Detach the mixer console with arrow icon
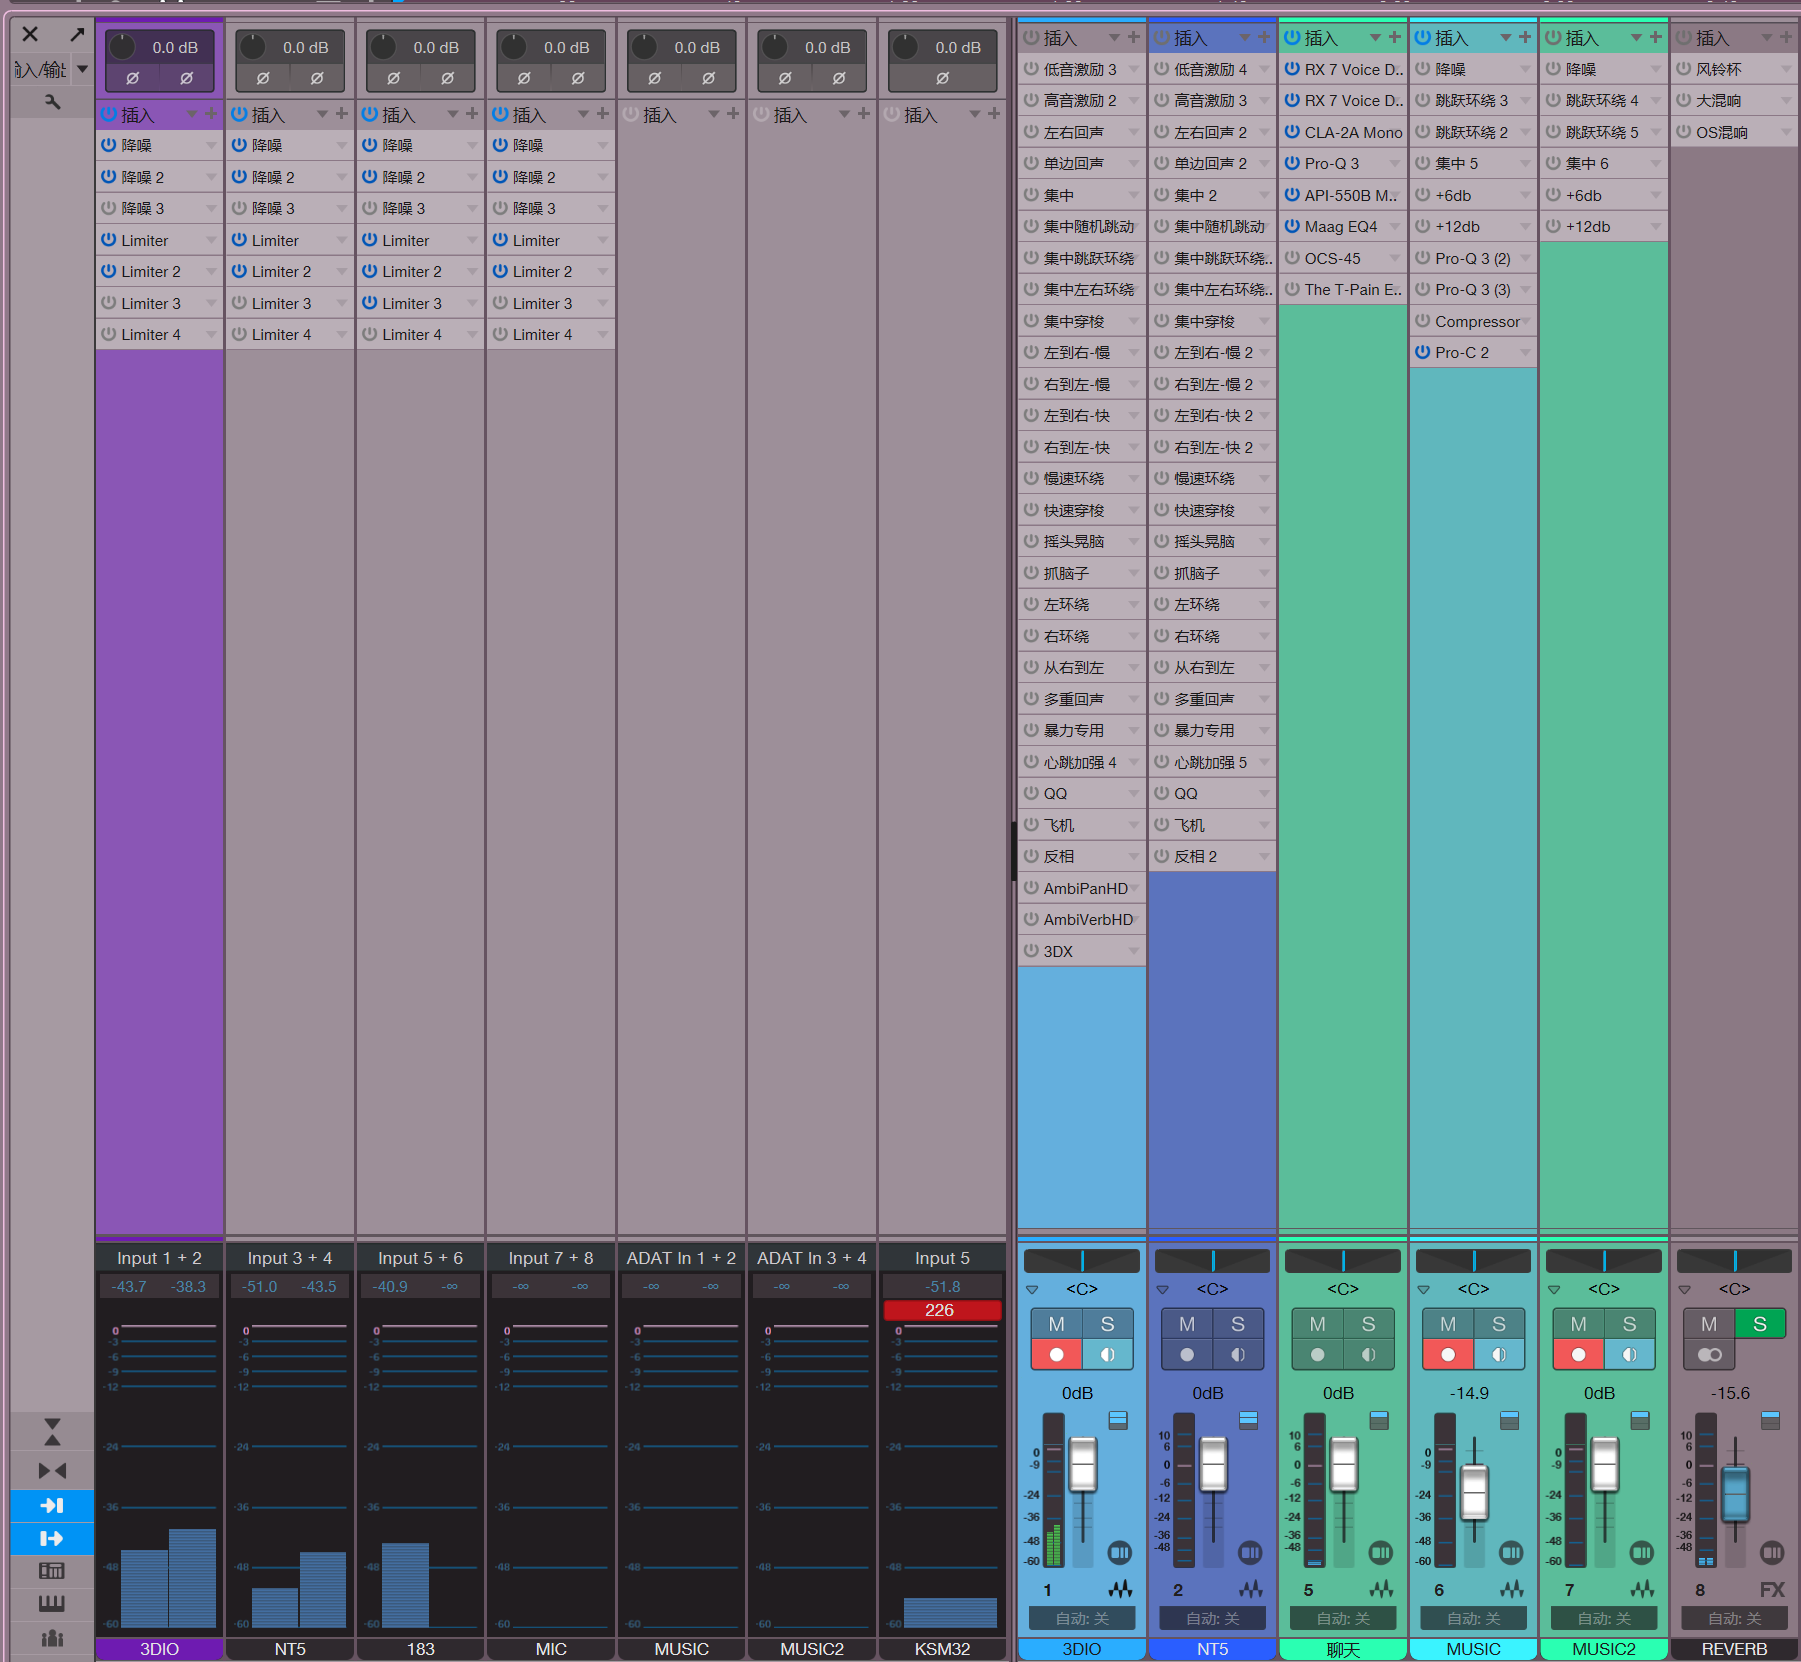 tap(77, 34)
